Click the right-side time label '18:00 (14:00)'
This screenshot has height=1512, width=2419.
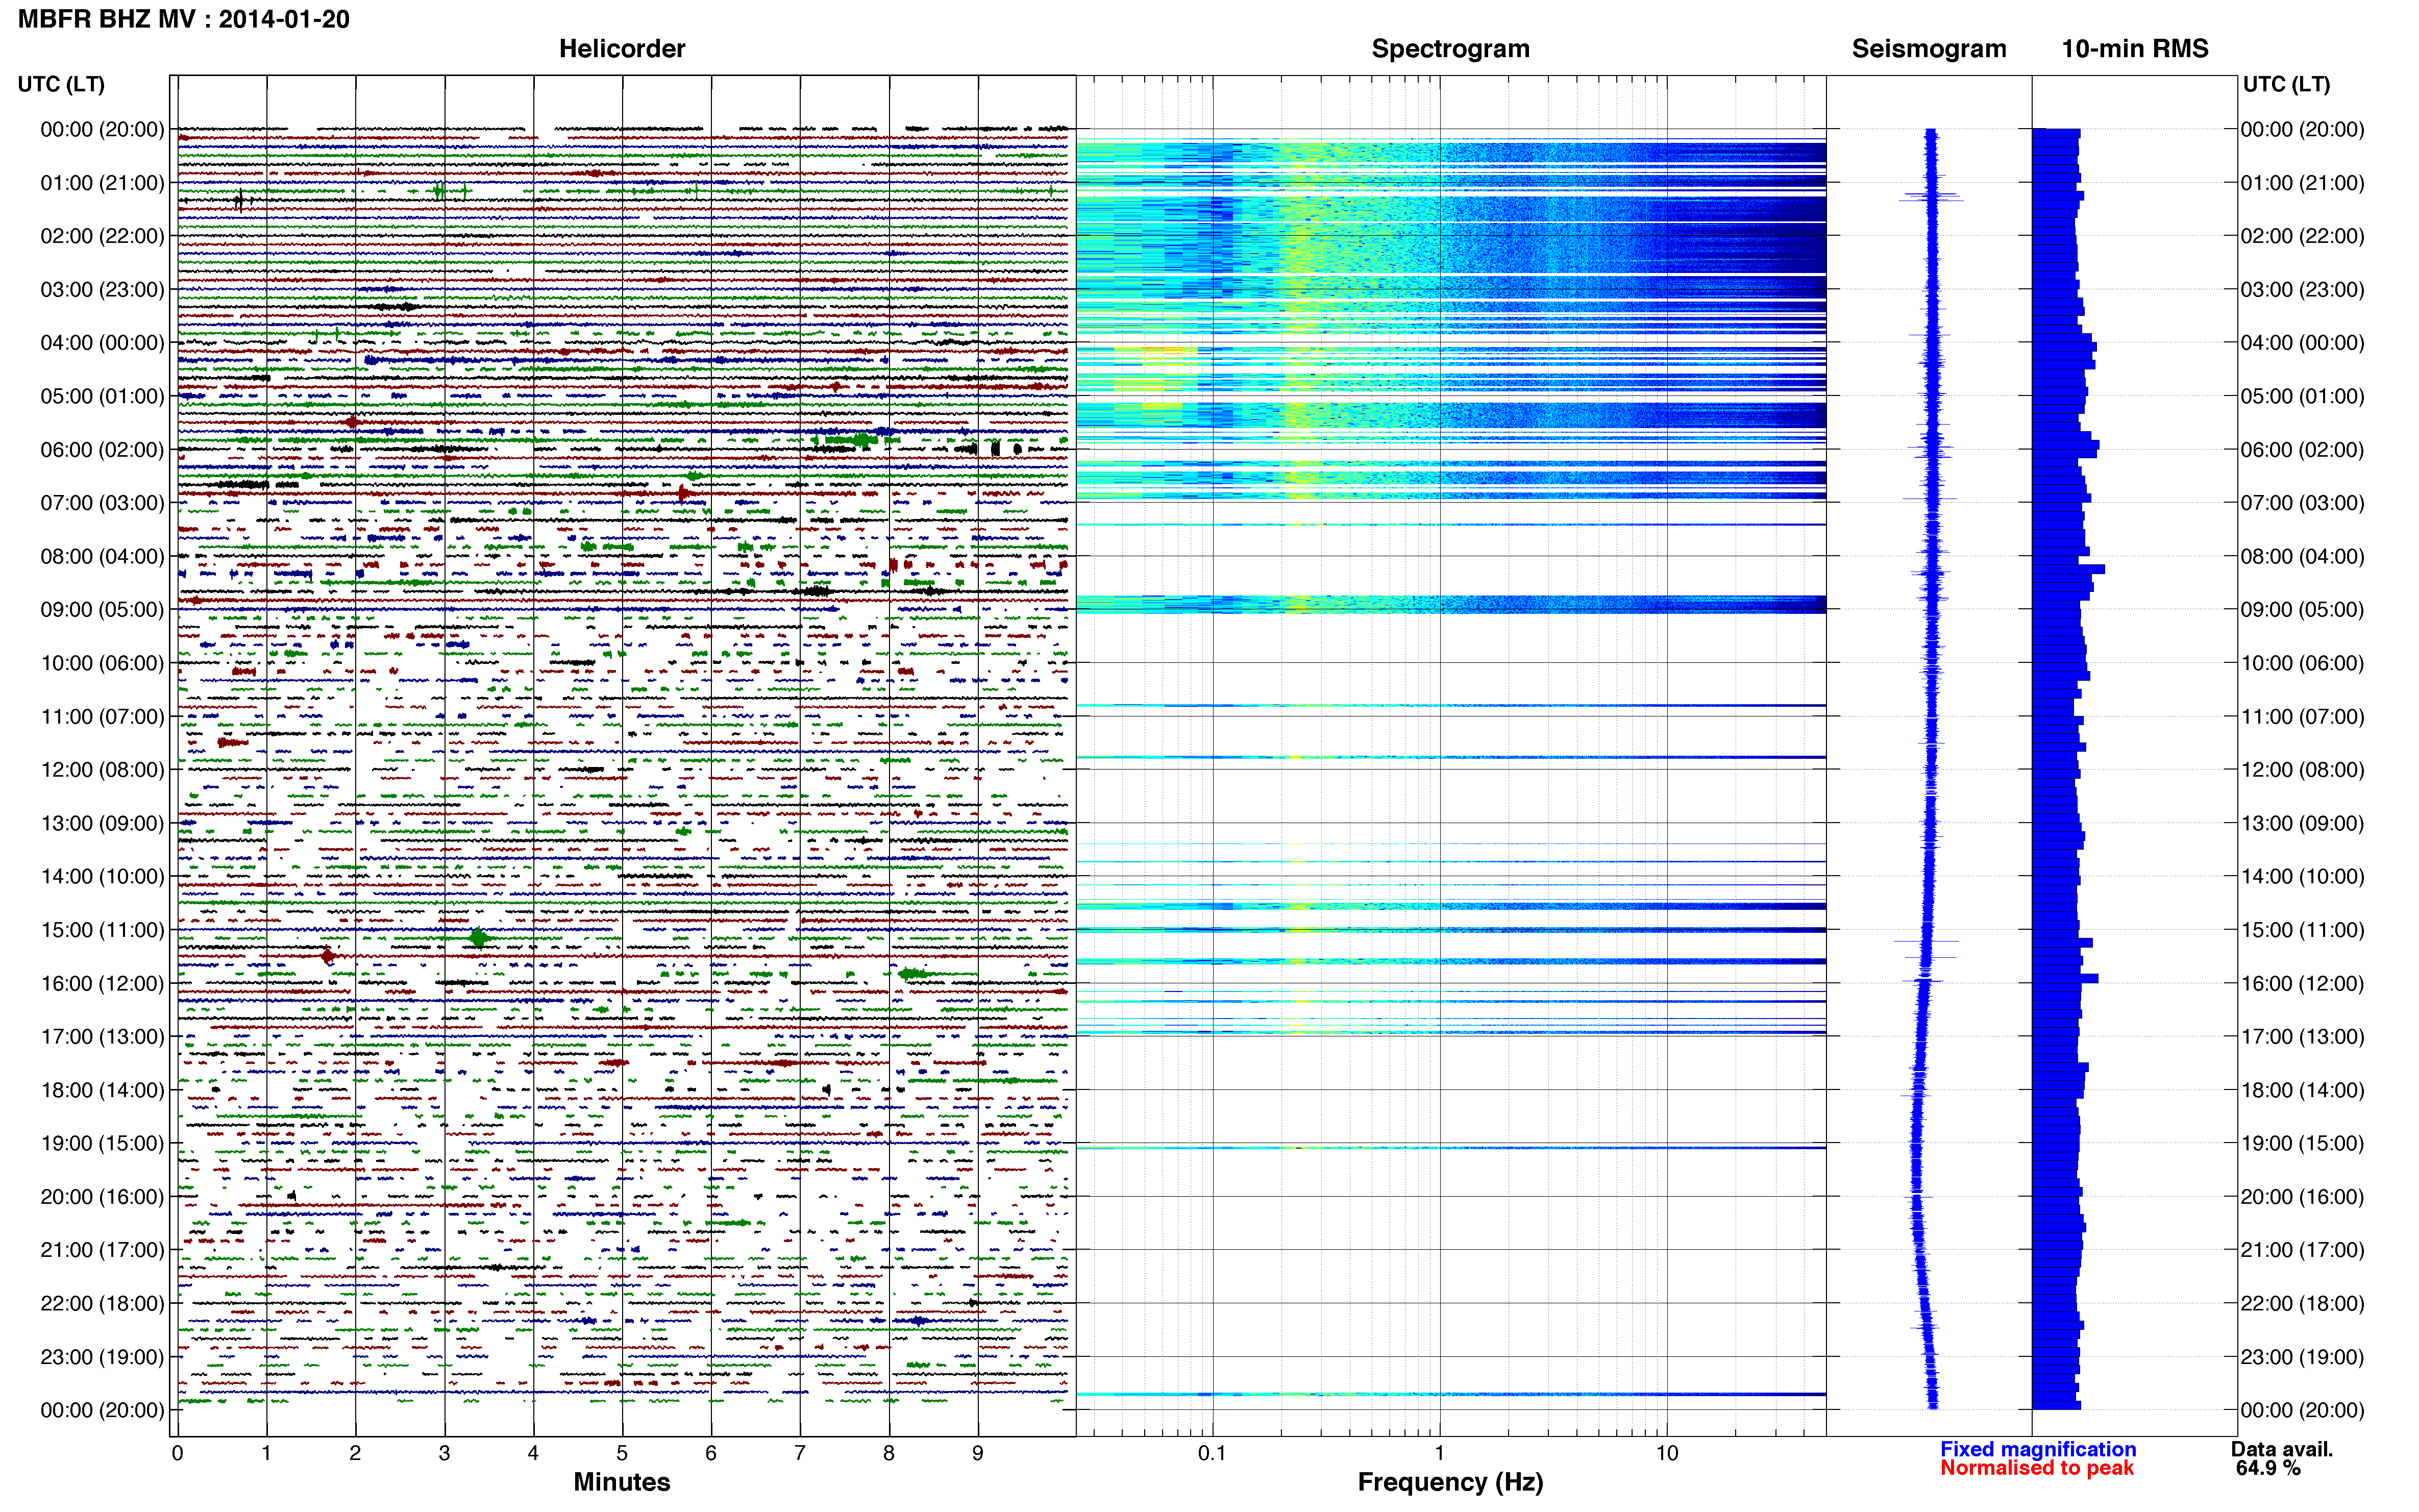click(x=2302, y=1090)
